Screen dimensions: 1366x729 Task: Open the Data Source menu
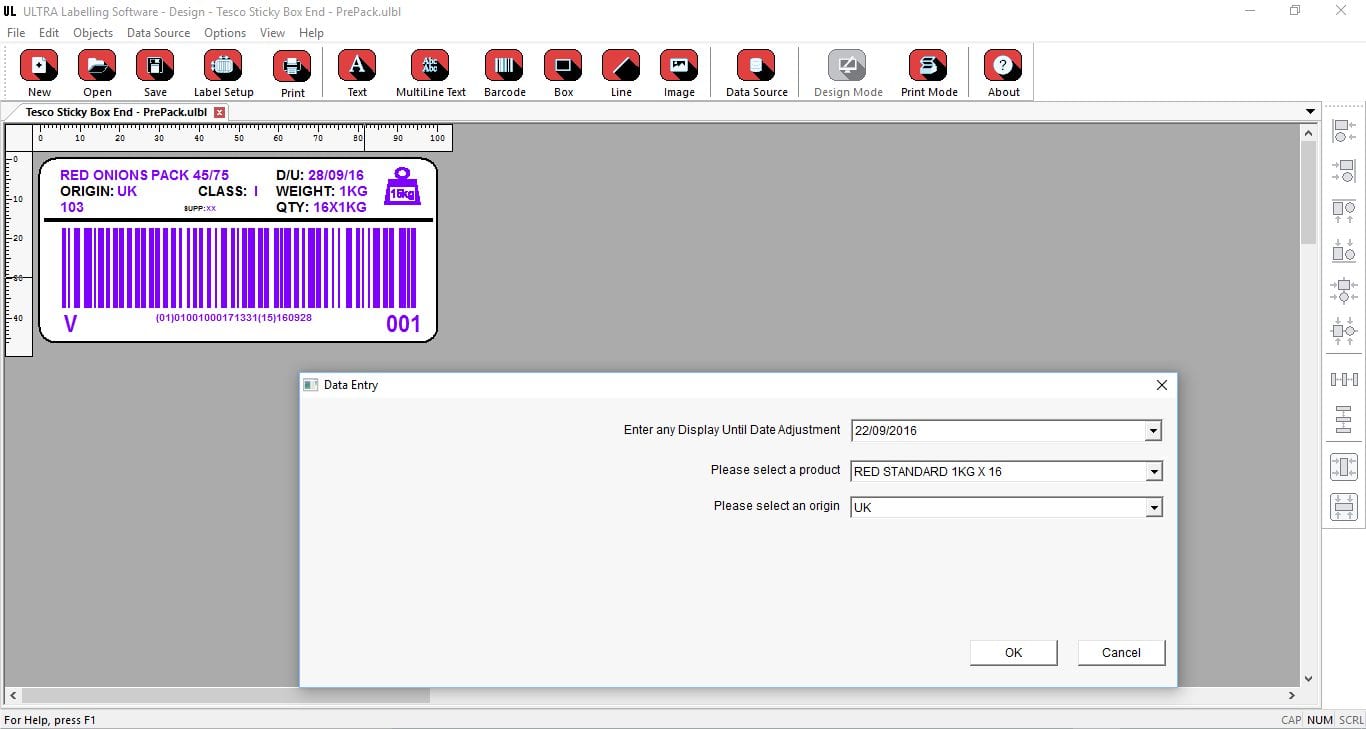coord(158,33)
